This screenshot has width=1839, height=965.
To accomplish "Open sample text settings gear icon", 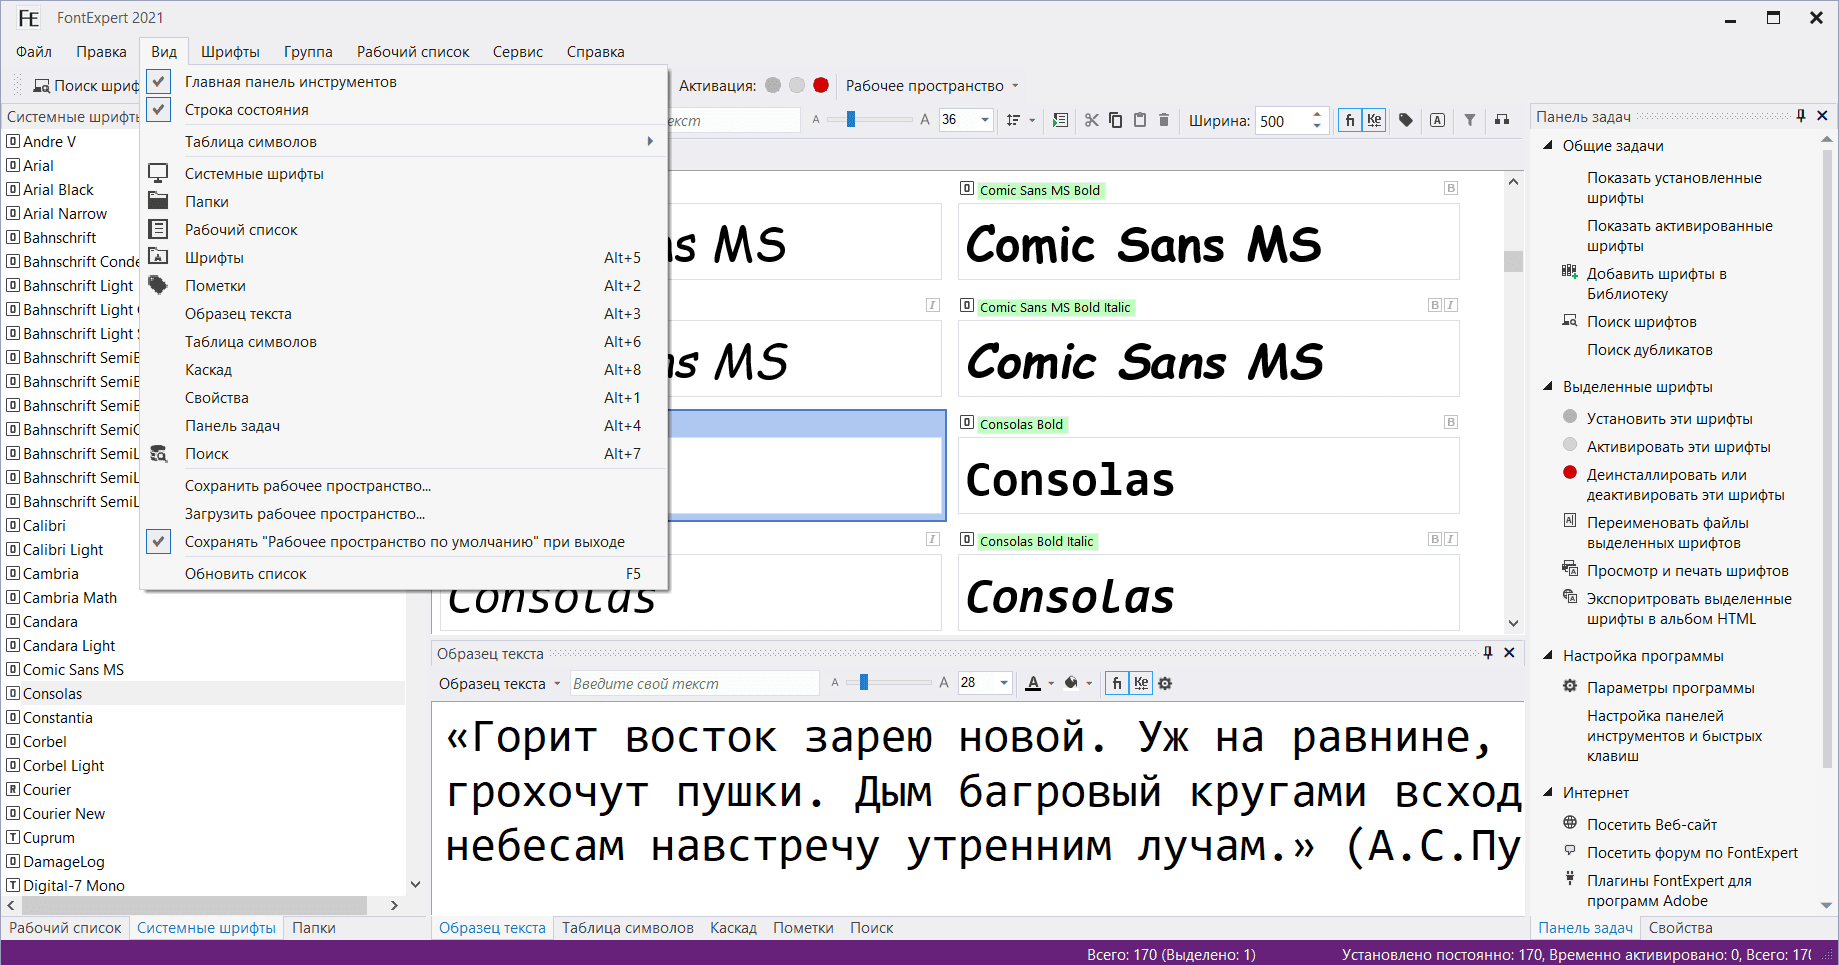I will [1165, 684].
